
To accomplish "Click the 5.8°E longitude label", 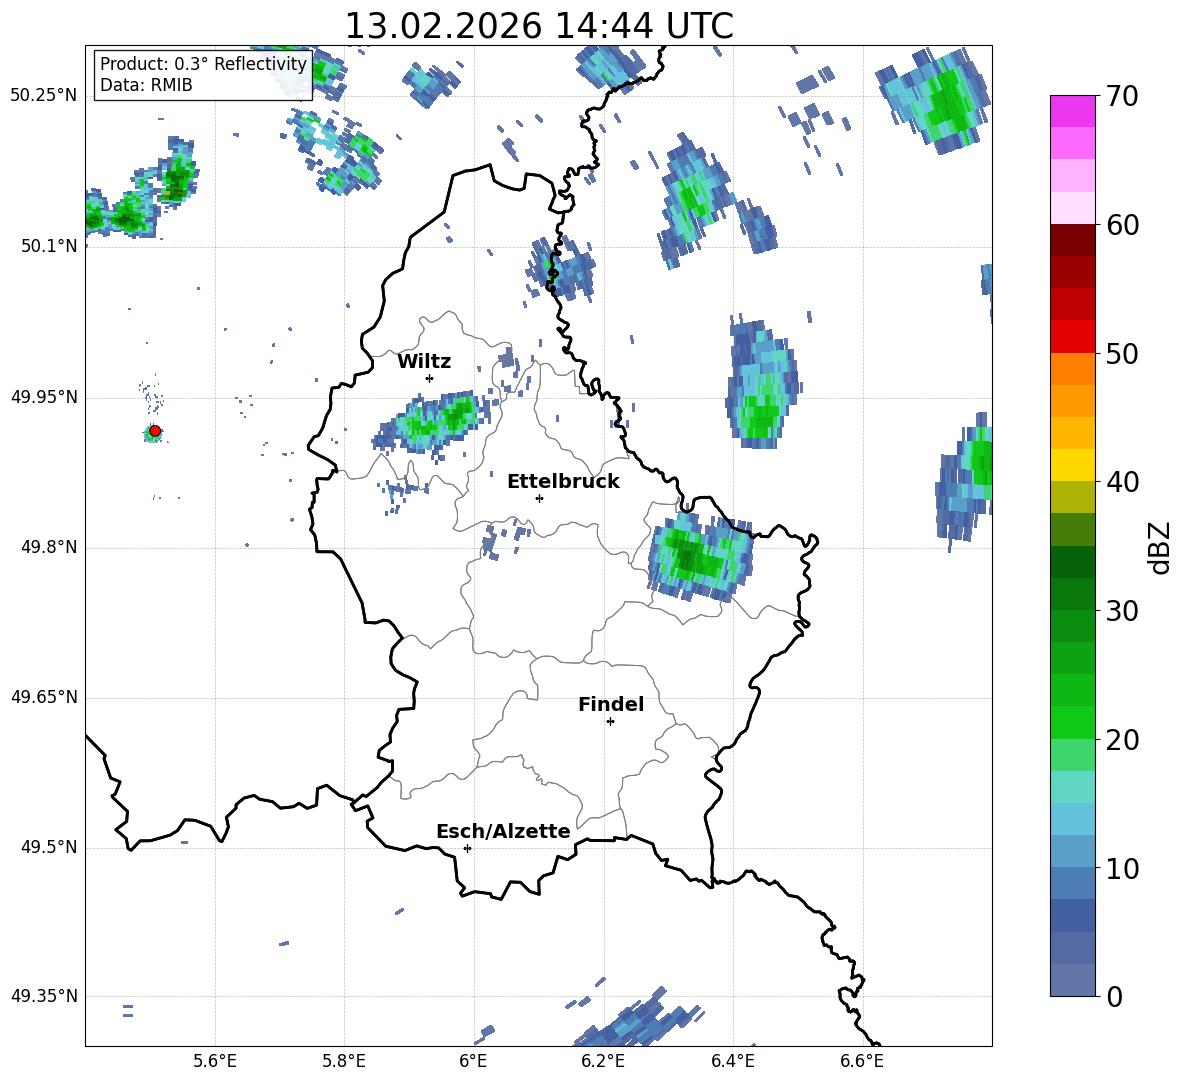I will [344, 1061].
